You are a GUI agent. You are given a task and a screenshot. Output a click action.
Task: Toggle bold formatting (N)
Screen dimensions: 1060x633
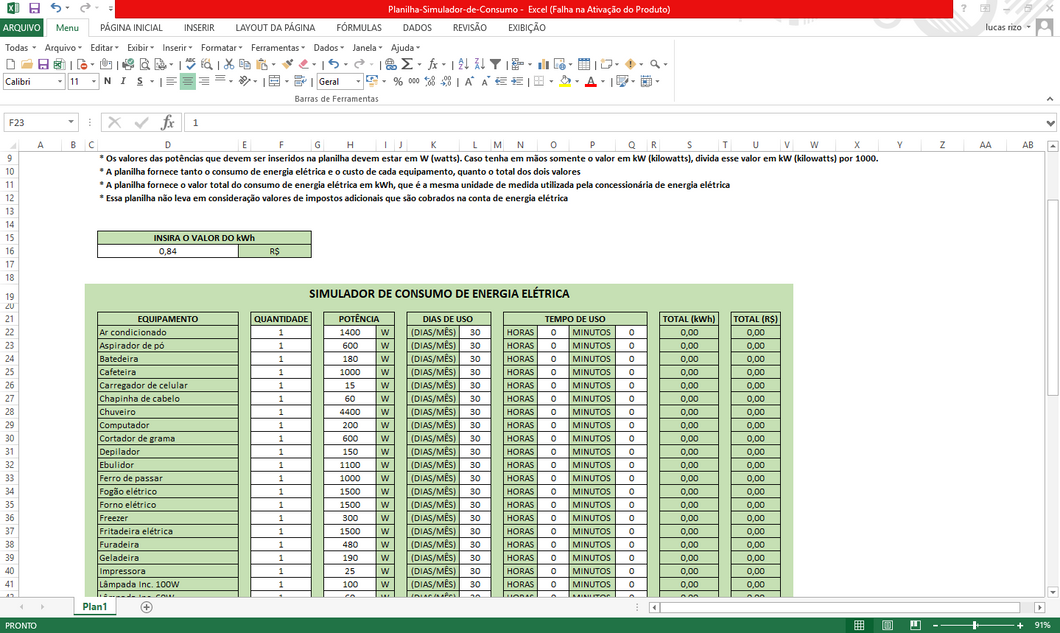(x=107, y=82)
